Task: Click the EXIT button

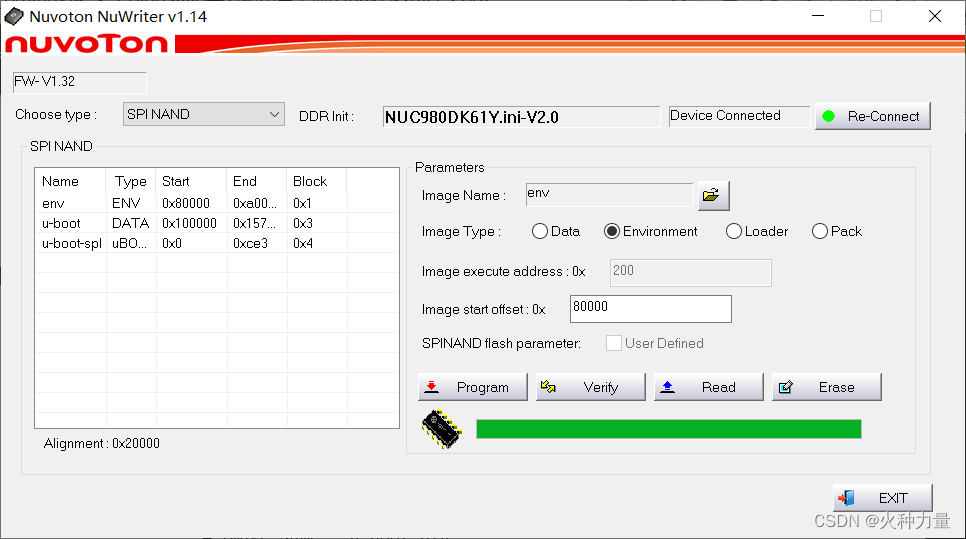Action: (x=882, y=498)
